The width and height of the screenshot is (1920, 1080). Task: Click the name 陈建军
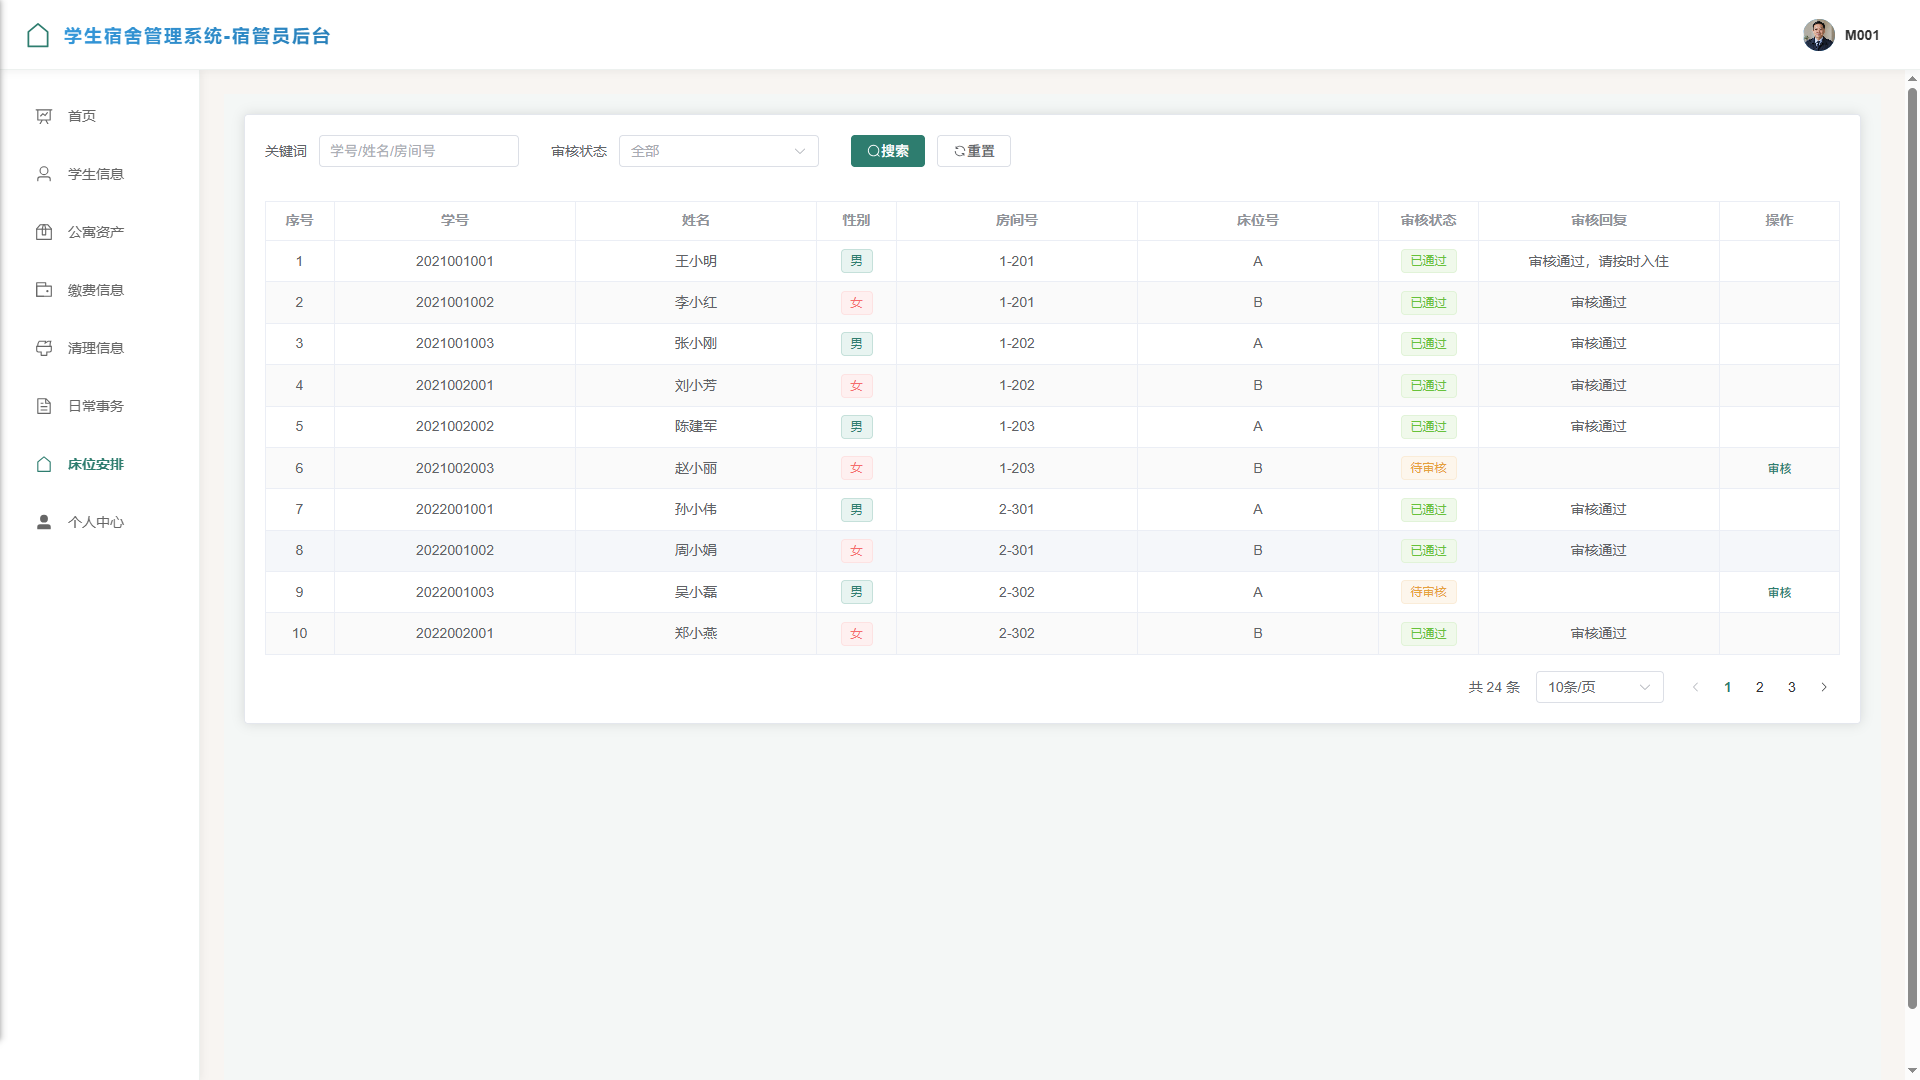coord(696,426)
